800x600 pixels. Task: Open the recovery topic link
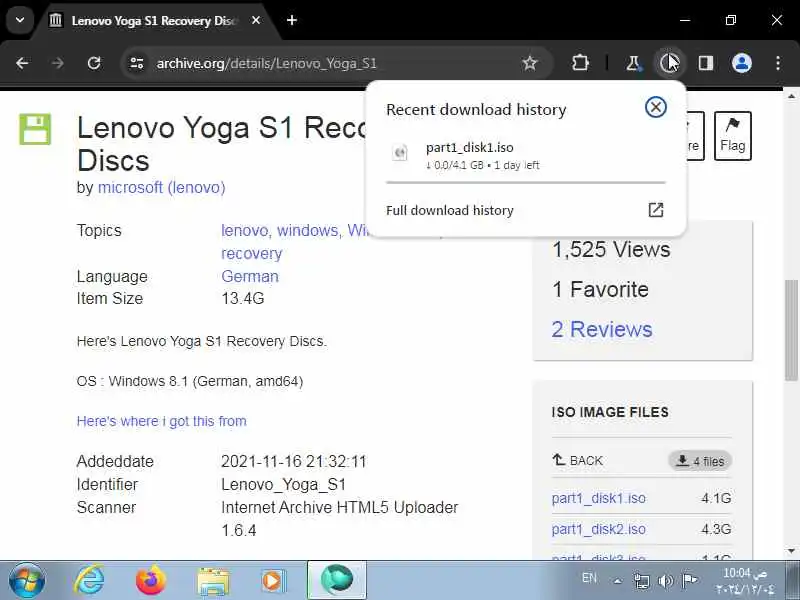252,254
